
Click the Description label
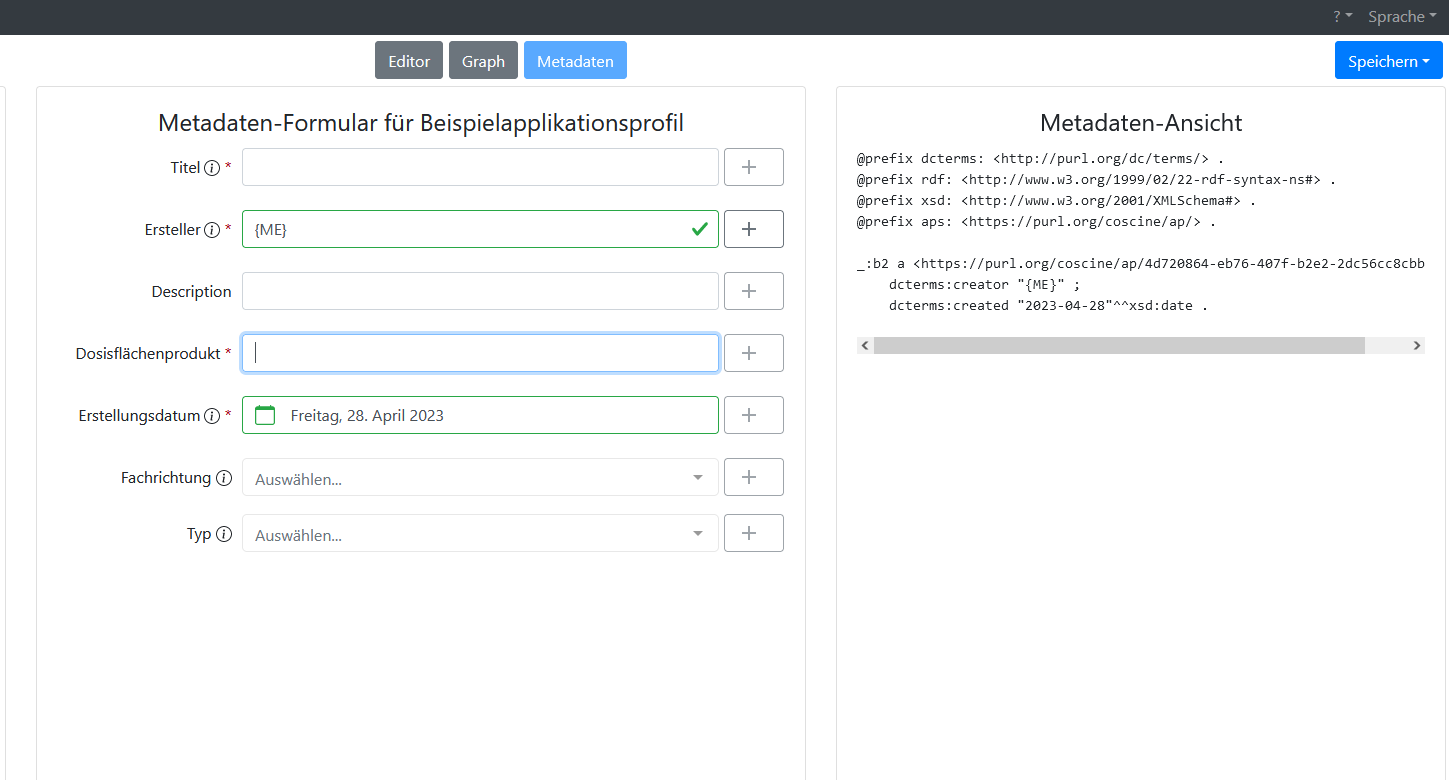[191, 292]
